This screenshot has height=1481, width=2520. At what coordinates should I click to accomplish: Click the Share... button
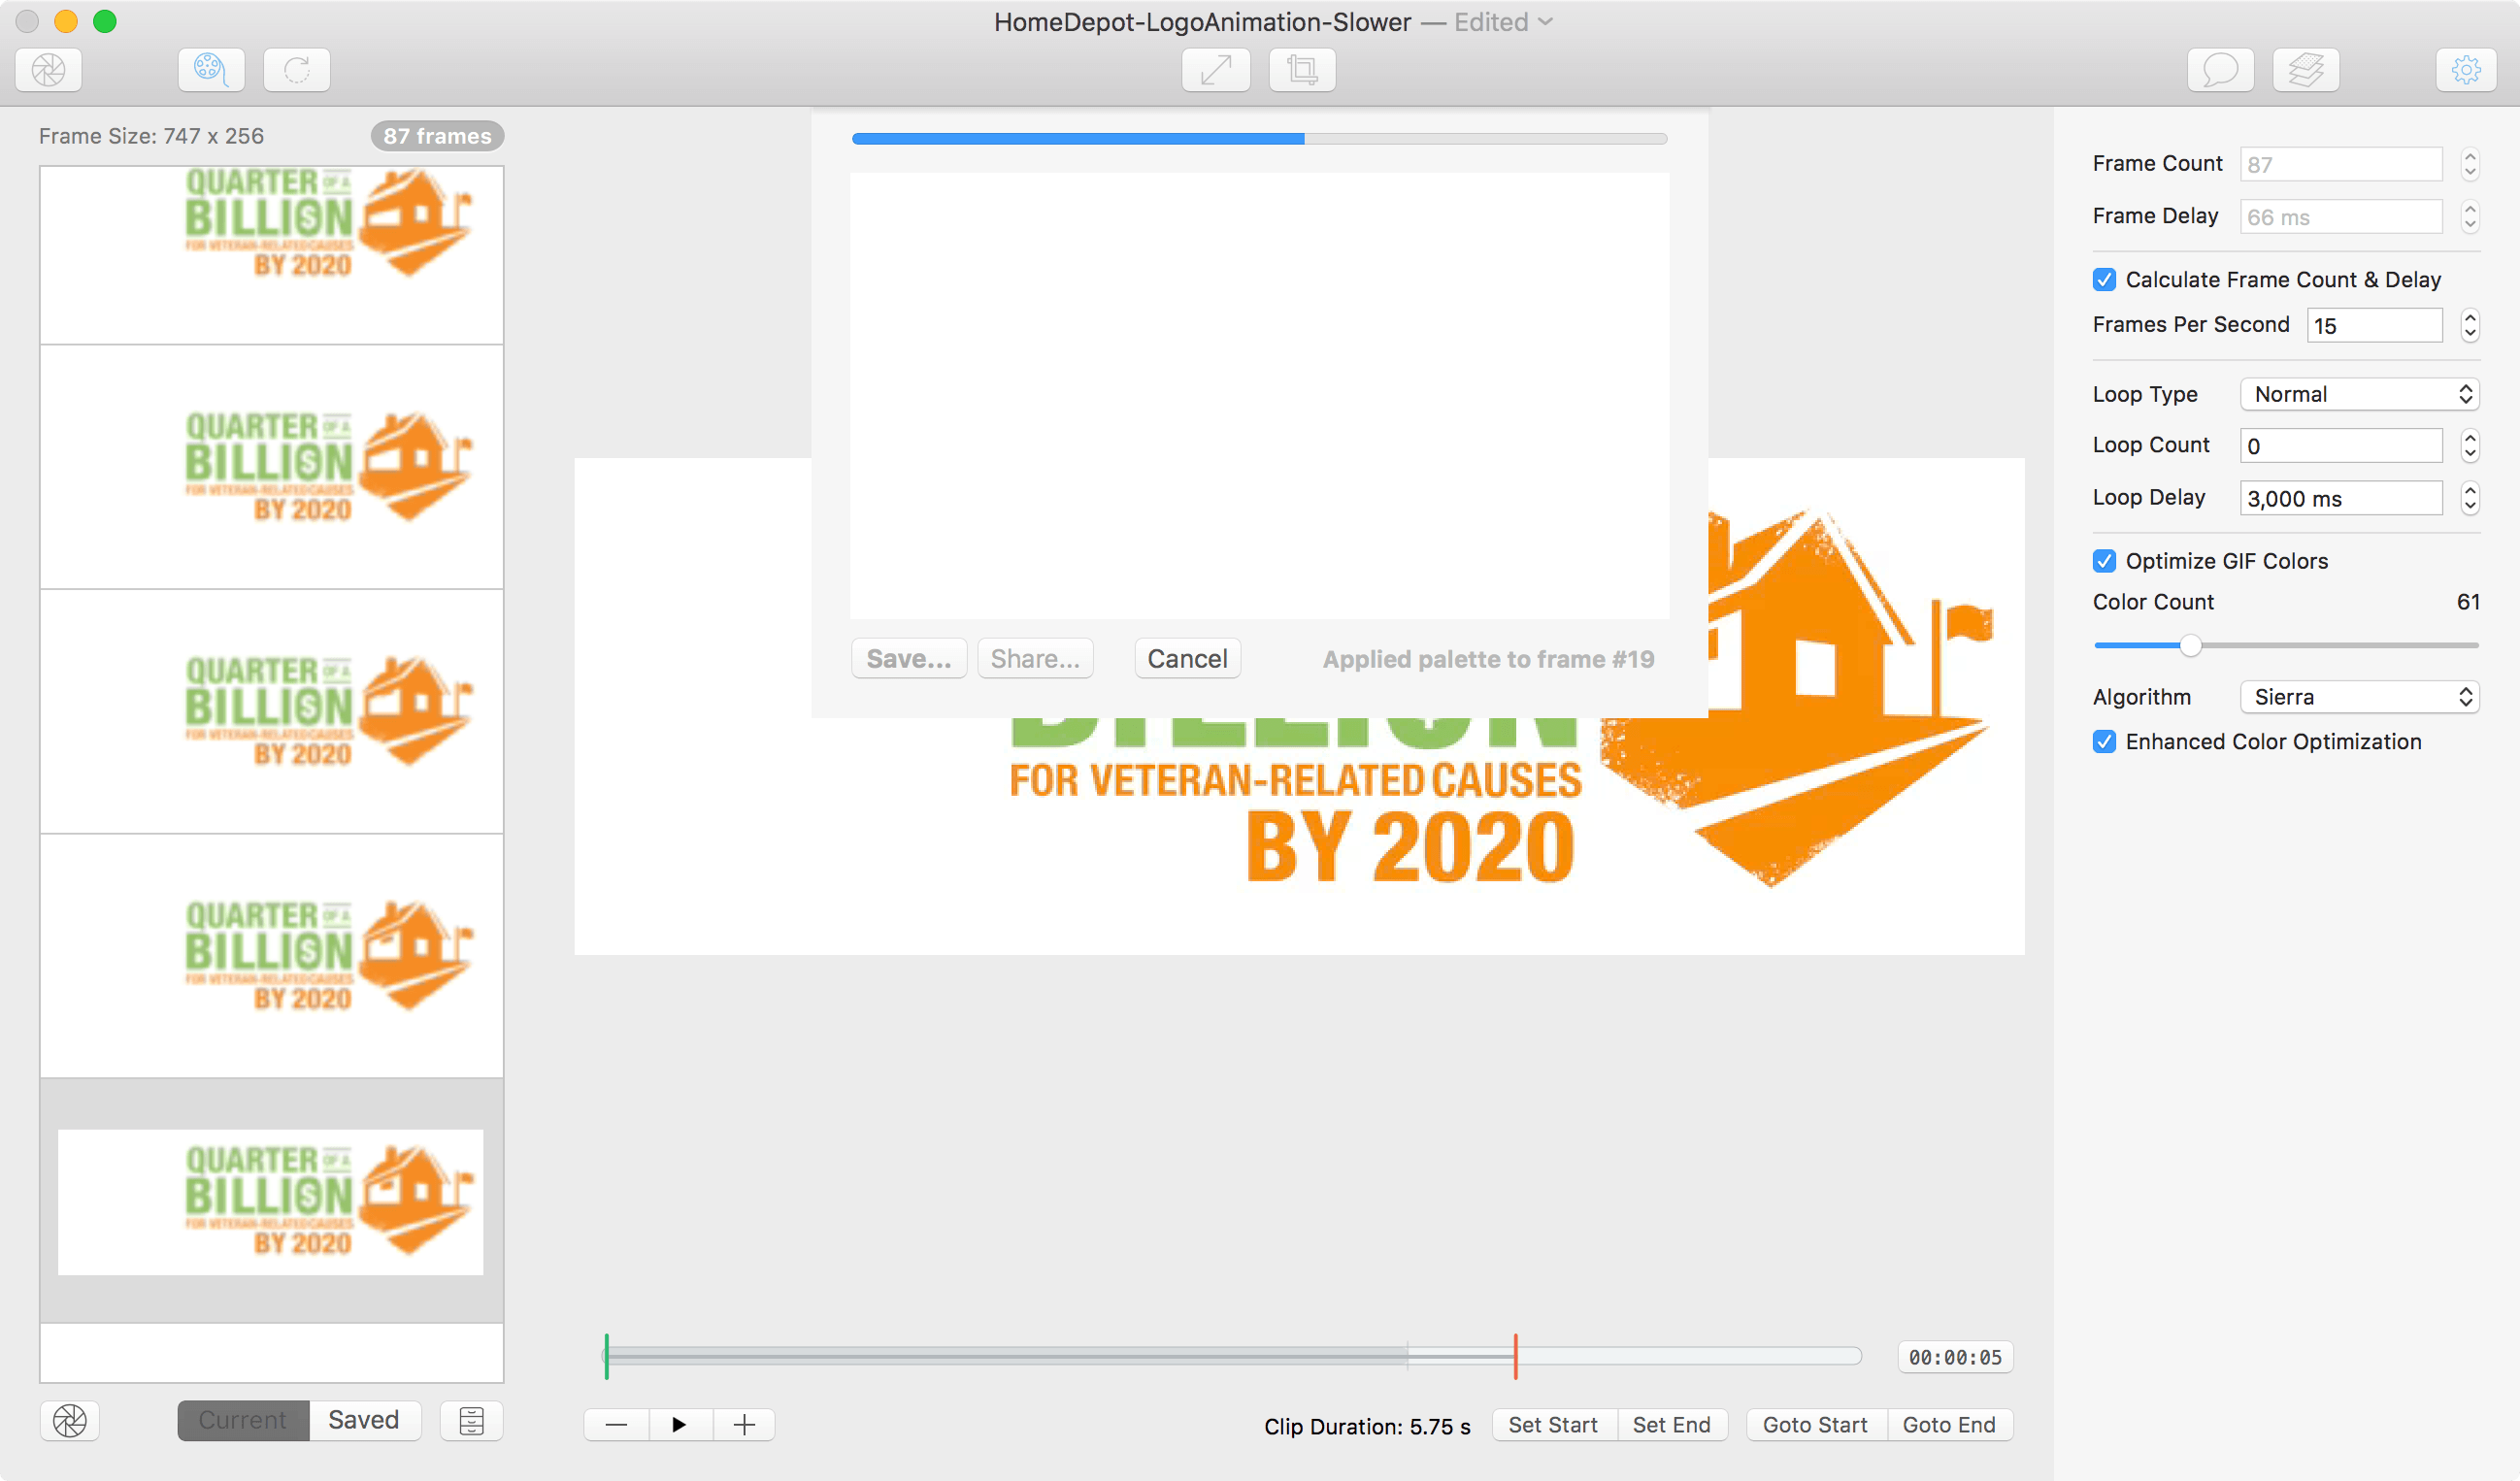click(x=1035, y=659)
